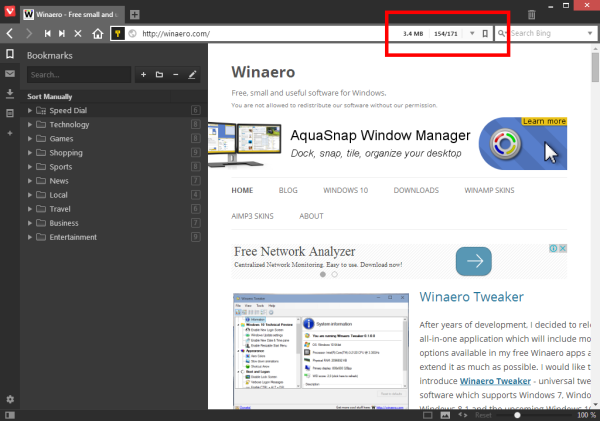Add a web panel
The height and width of the screenshot is (421, 600).
pos(10,133)
